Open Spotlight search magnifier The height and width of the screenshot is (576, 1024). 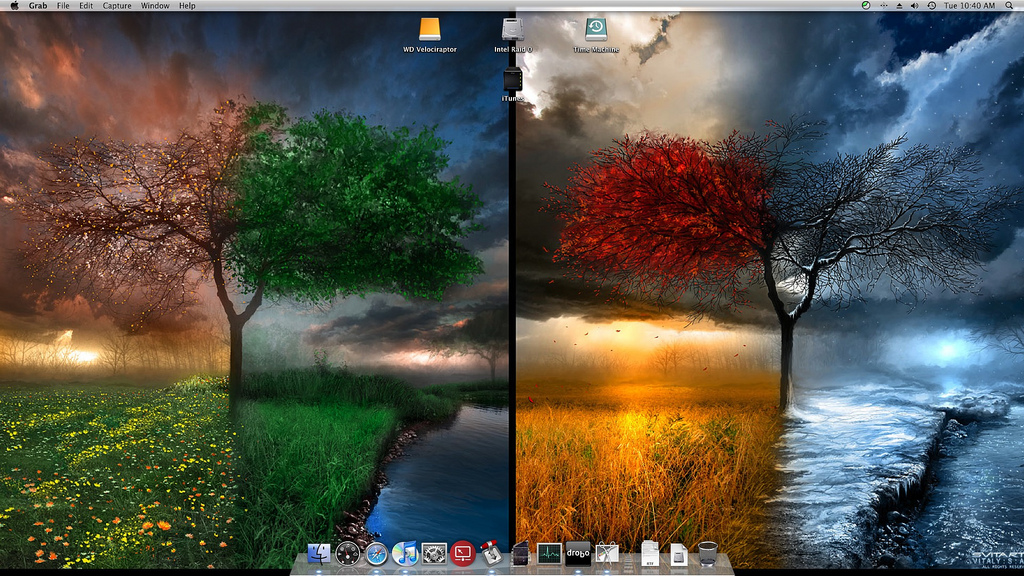(1009, 5)
